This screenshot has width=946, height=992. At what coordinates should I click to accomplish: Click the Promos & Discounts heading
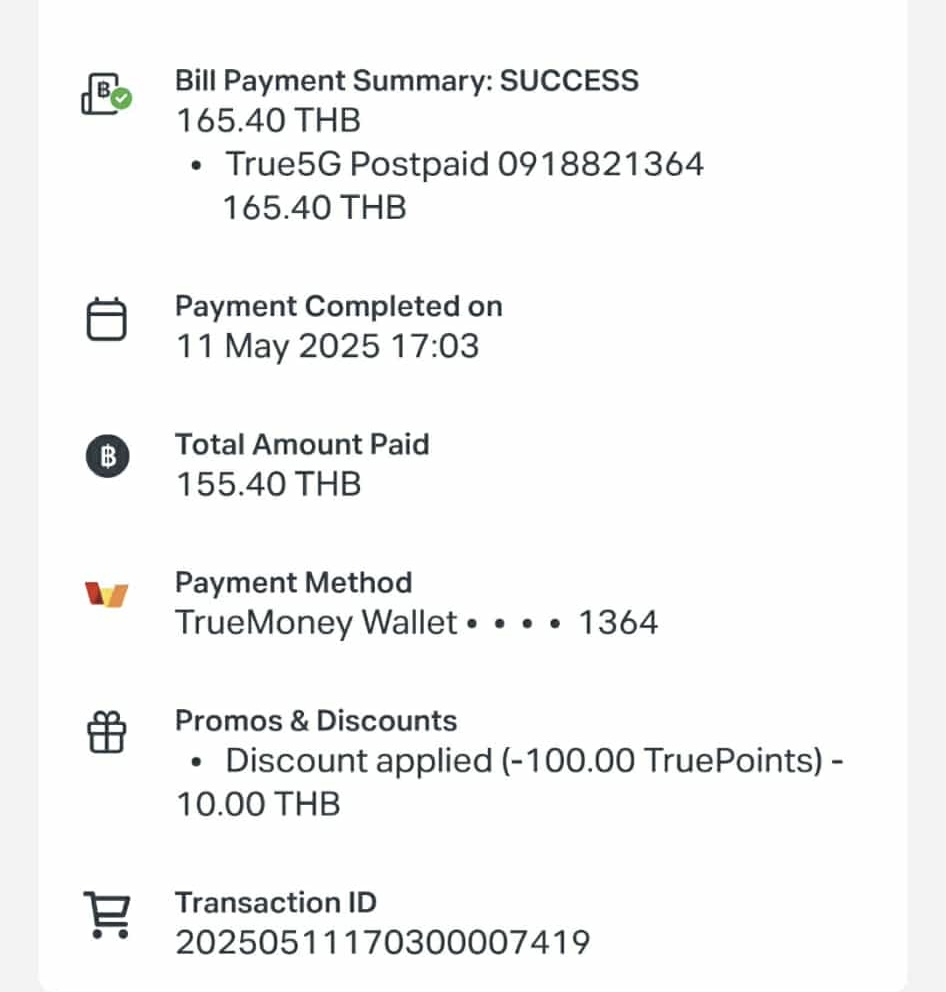pyautogui.click(x=316, y=721)
